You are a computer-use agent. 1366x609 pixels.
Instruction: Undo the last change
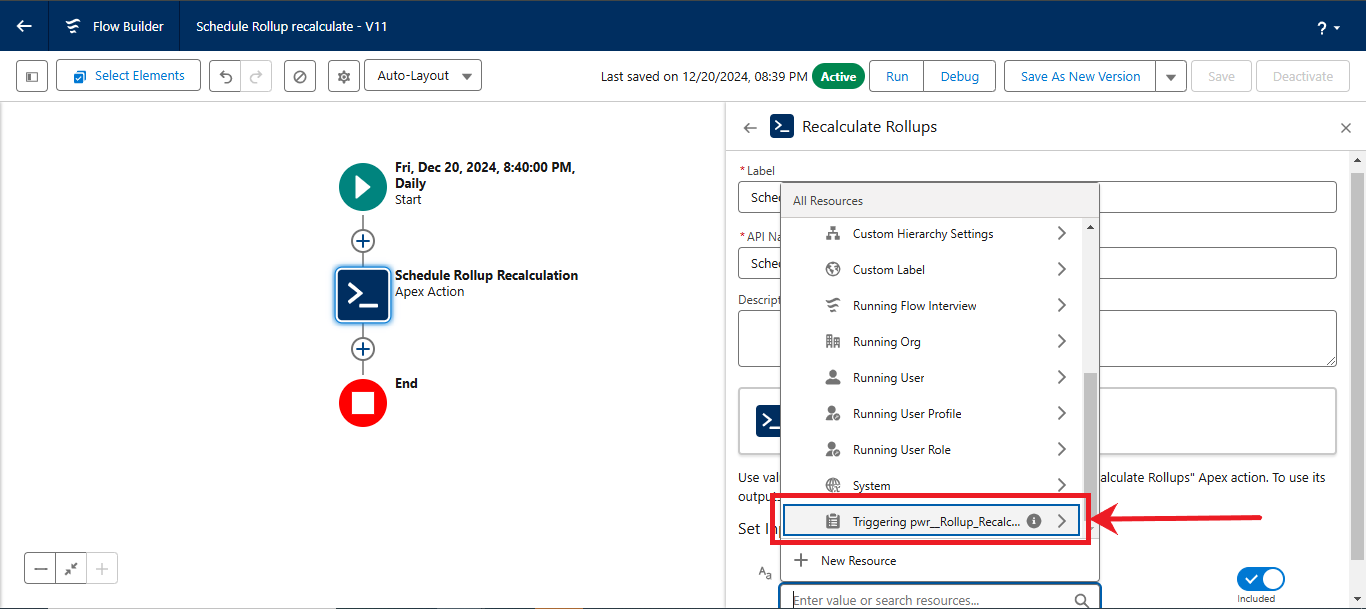click(x=226, y=76)
